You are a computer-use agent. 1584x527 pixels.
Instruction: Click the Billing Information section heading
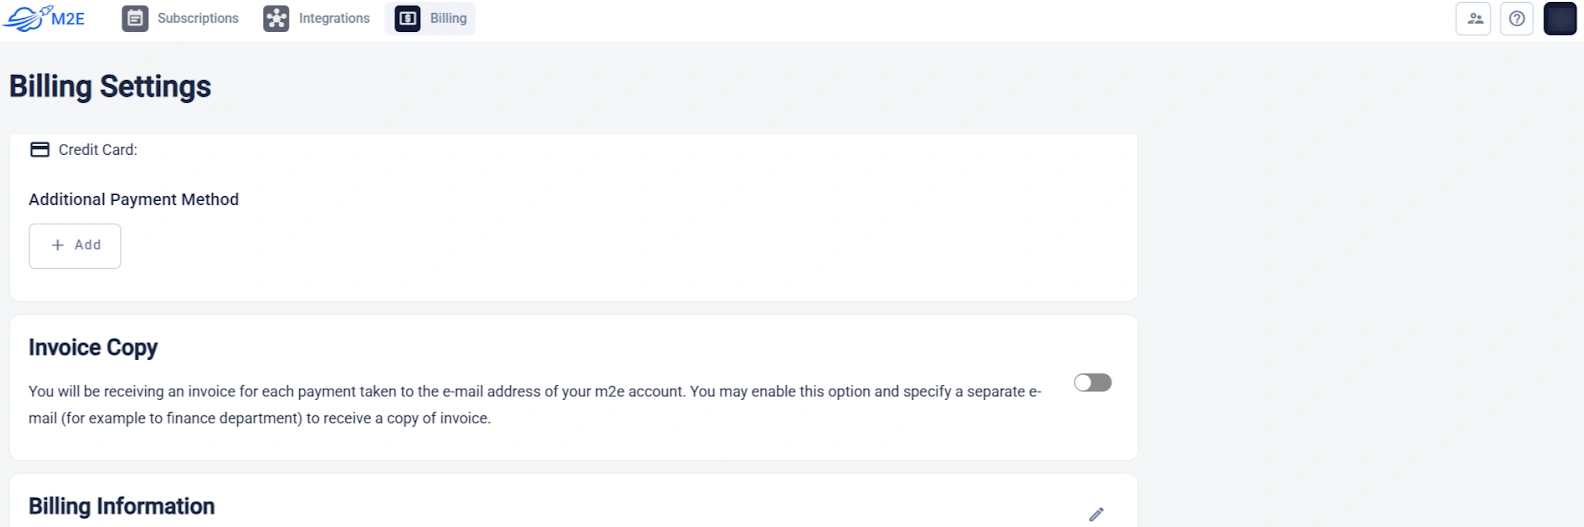click(121, 506)
